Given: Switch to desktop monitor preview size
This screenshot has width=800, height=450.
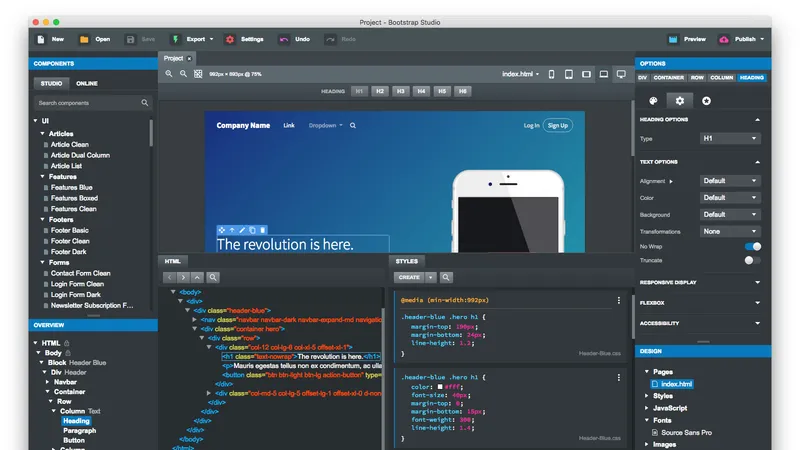Looking at the screenshot, I should [621, 74].
